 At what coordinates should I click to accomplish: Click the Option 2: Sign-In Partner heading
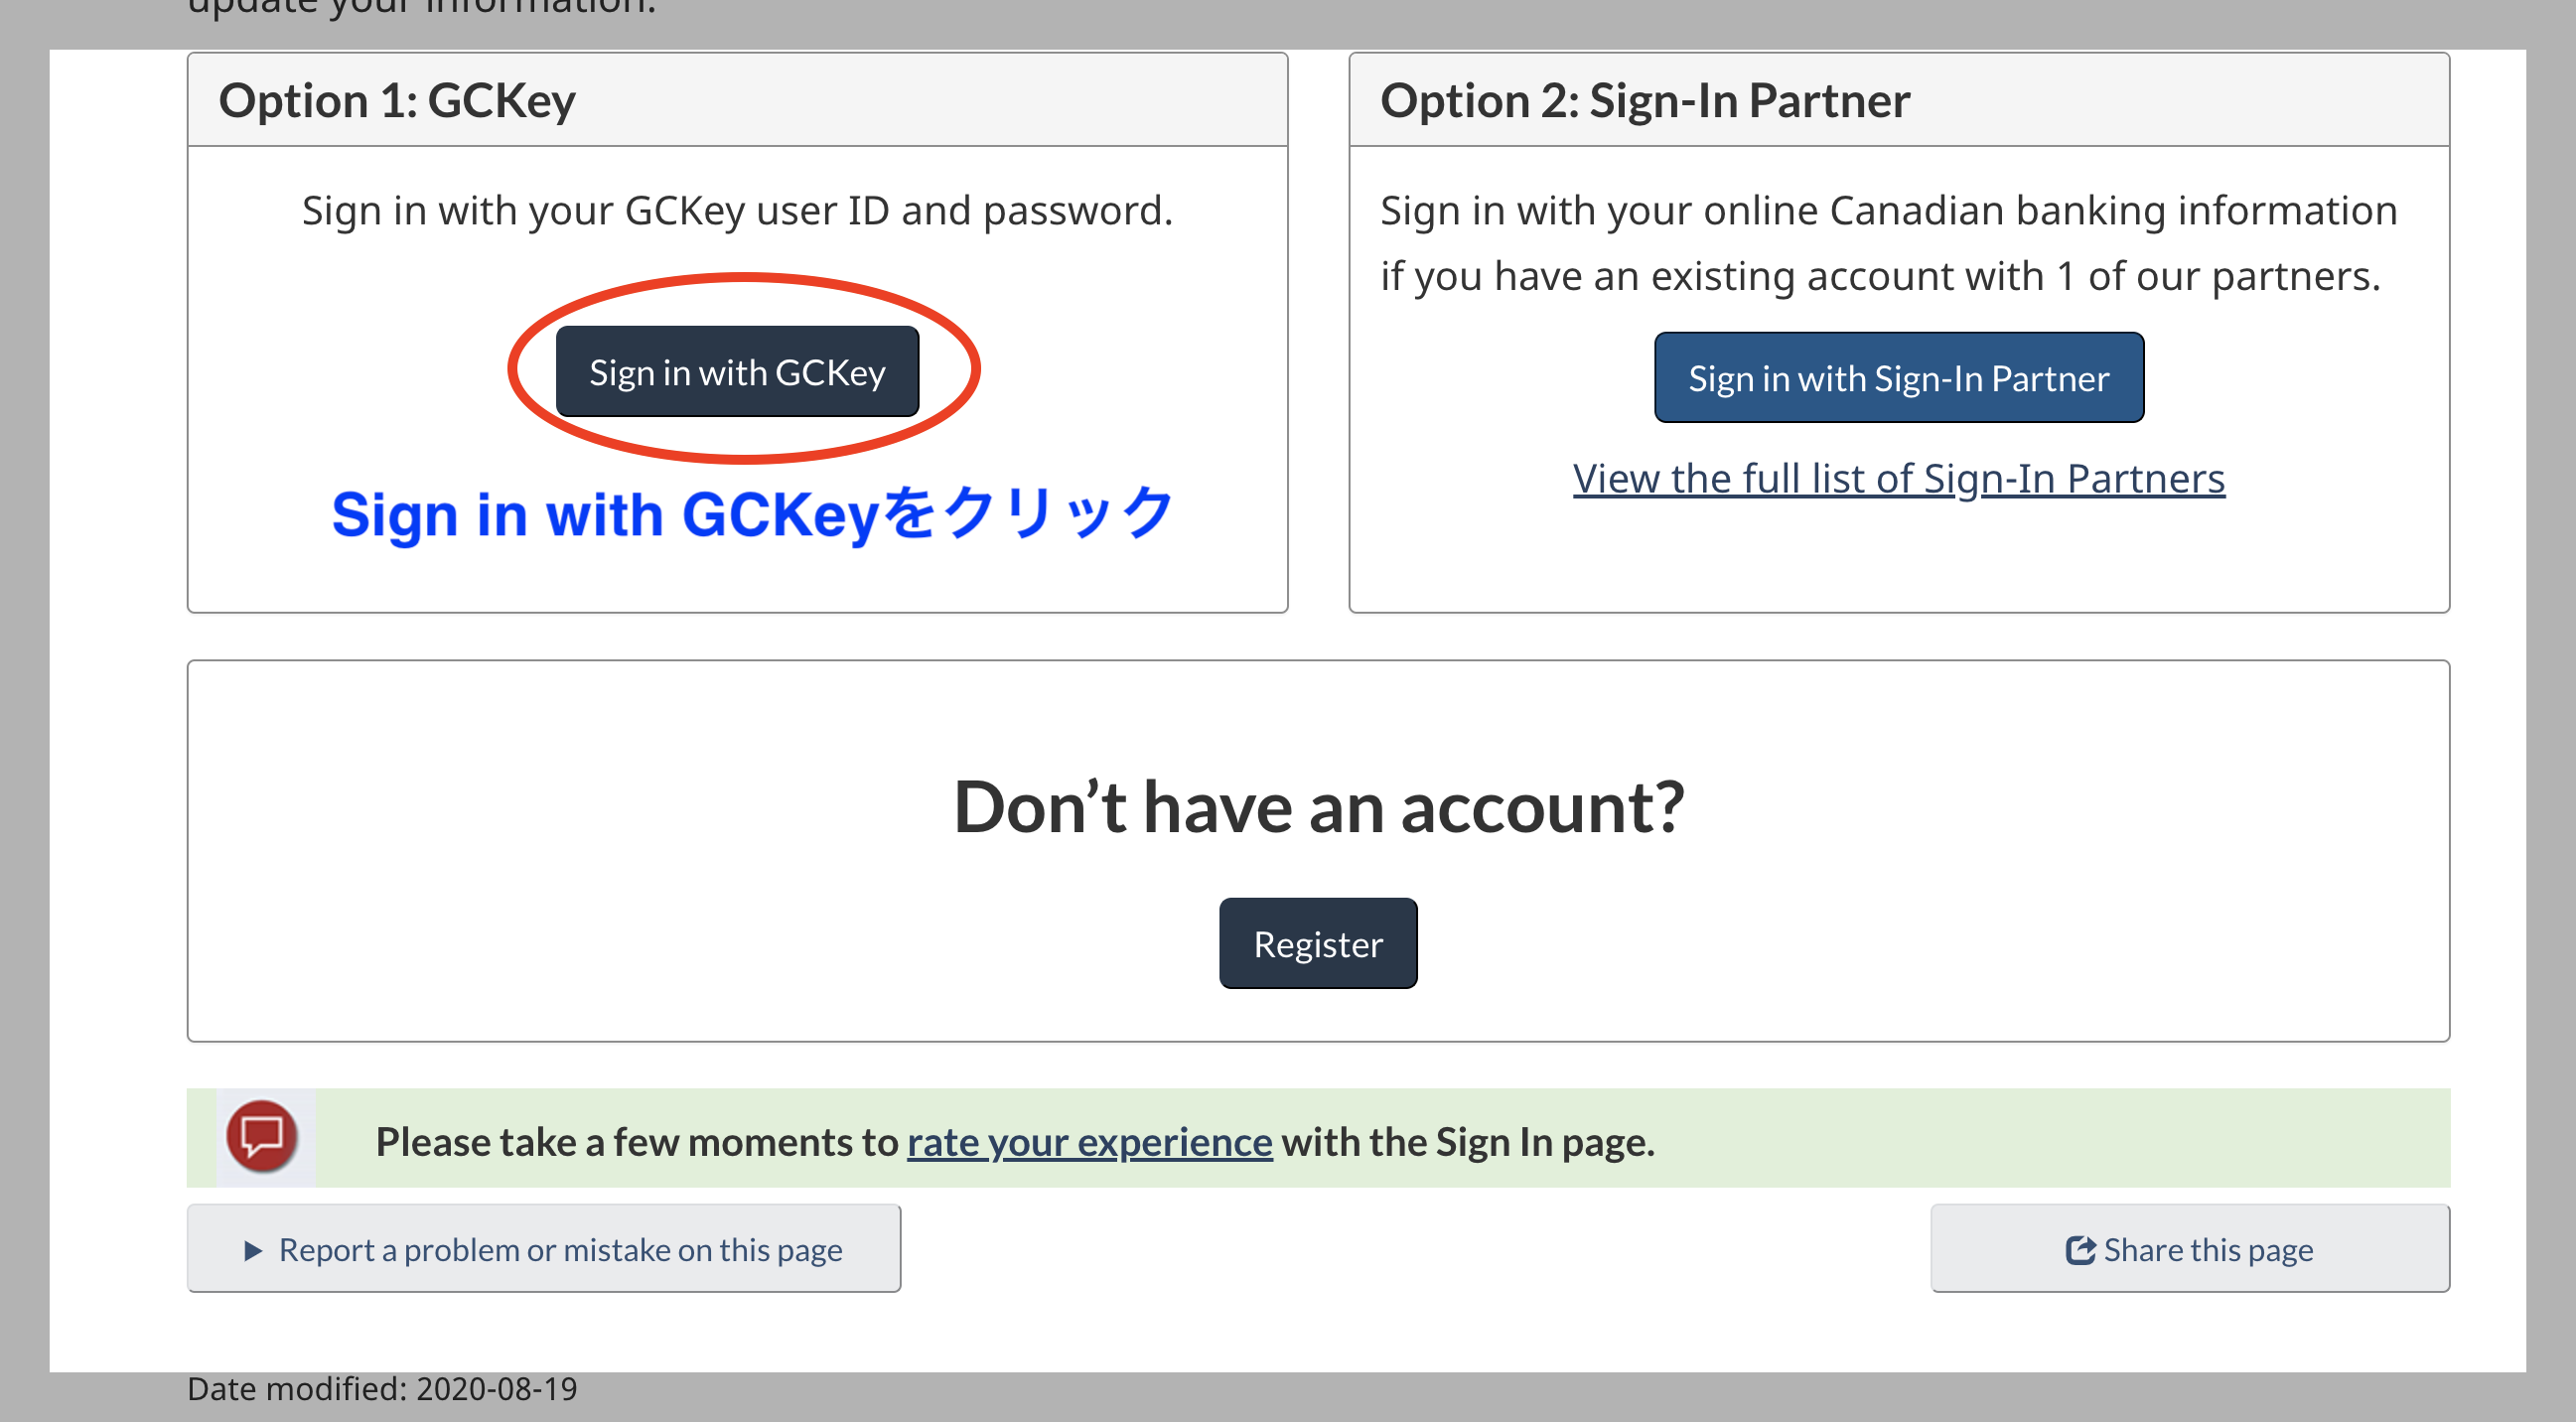pos(1644,100)
